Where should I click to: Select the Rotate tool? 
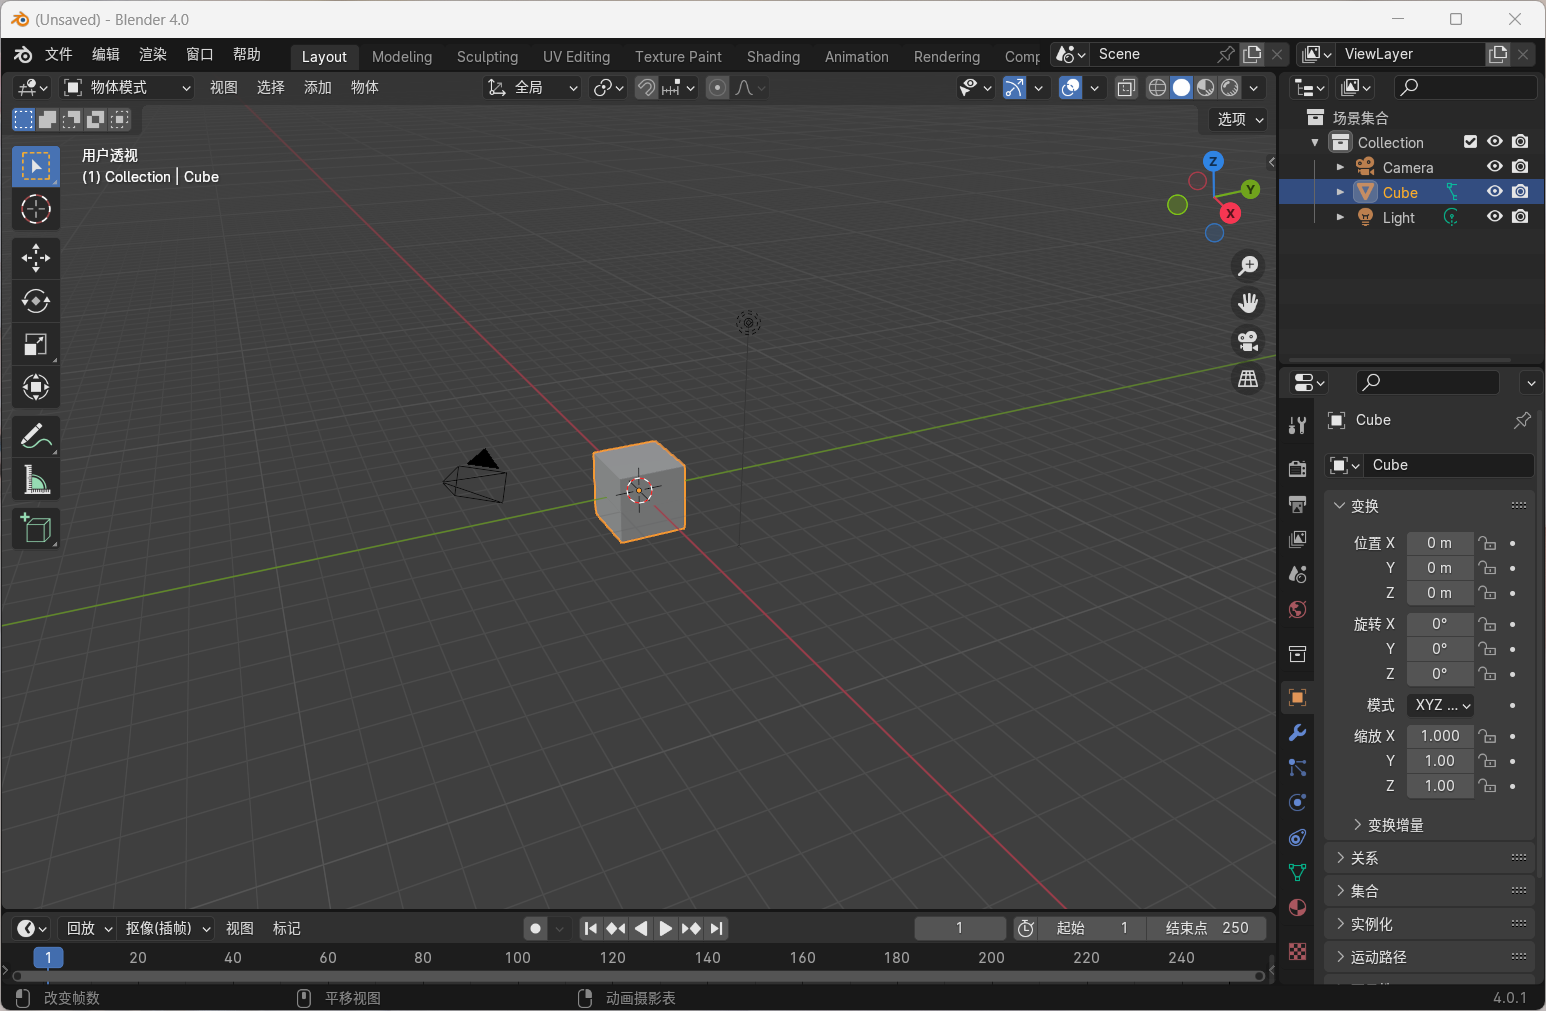tap(36, 301)
